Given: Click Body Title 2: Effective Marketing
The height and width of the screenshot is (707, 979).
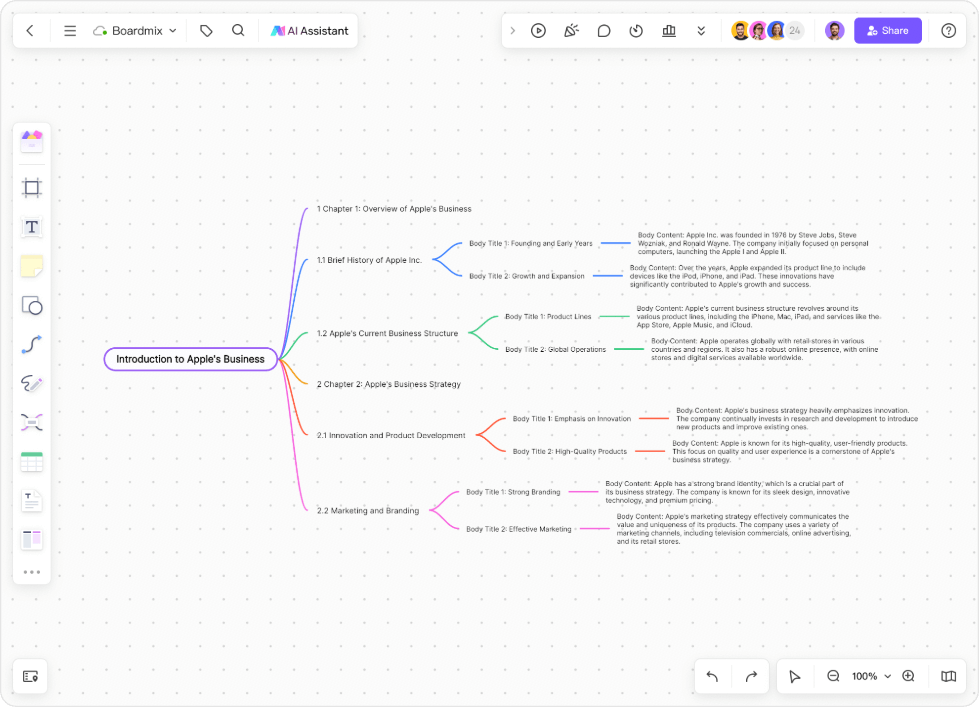Looking at the screenshot, I should [x=519, y=529].
